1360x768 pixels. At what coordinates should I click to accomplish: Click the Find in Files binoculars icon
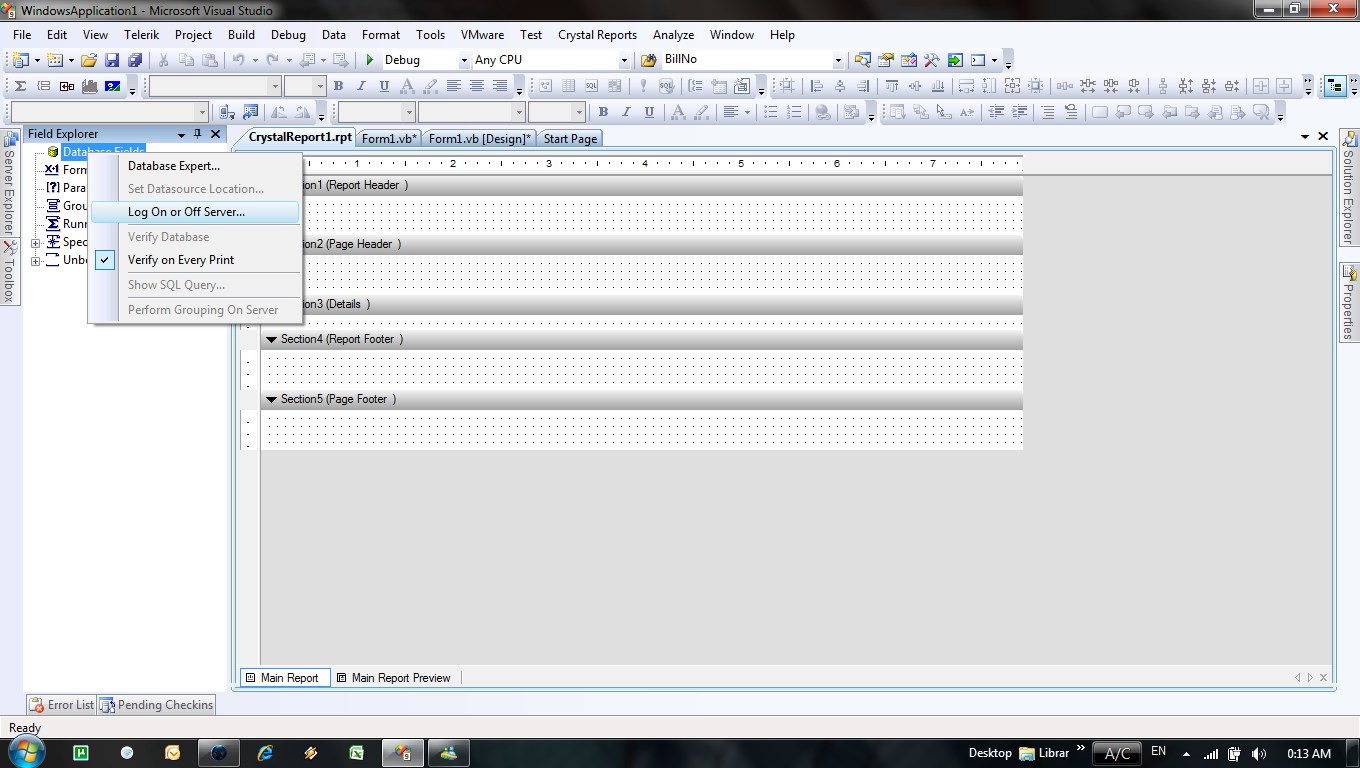(648, 60)
